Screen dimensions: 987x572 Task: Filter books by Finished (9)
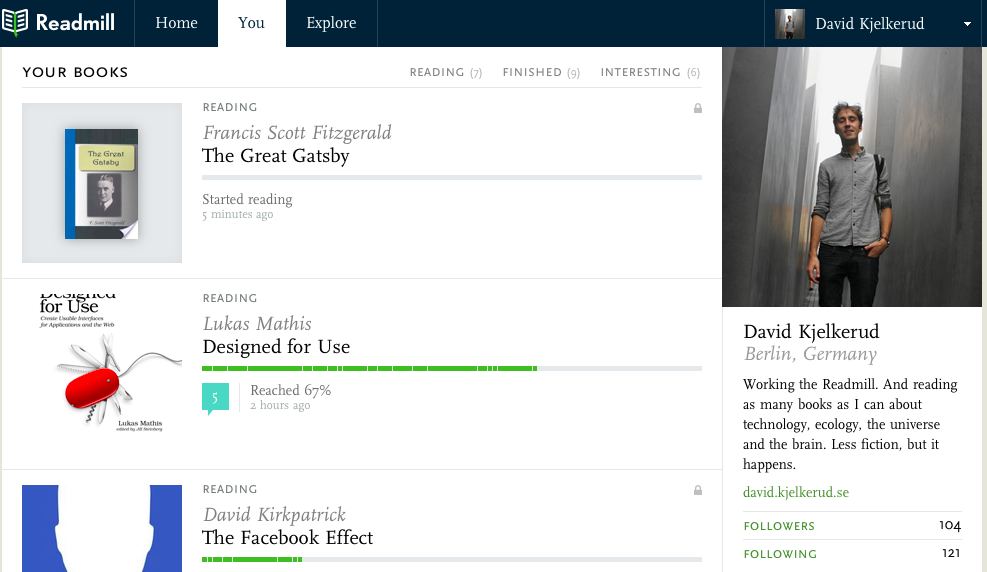(x=541, y=72)
